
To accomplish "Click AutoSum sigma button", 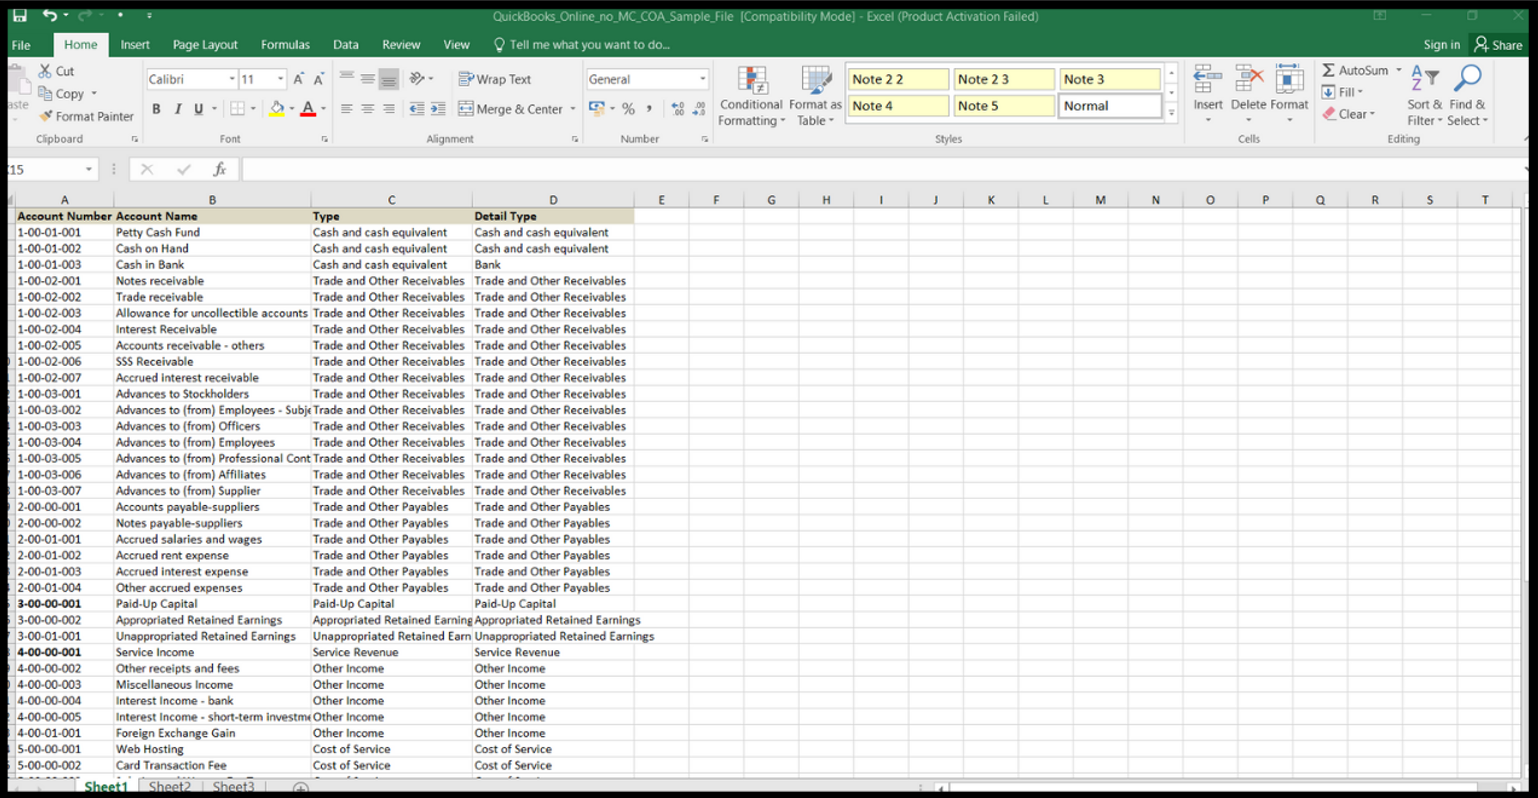I will pos(1355,70).
